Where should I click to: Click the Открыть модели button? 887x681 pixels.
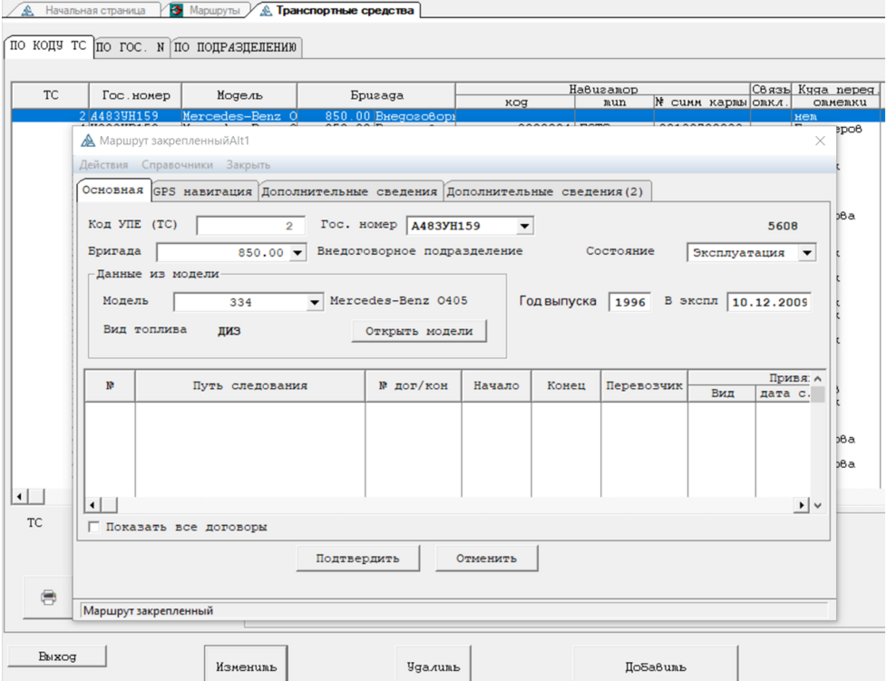[x=419, y=331]
